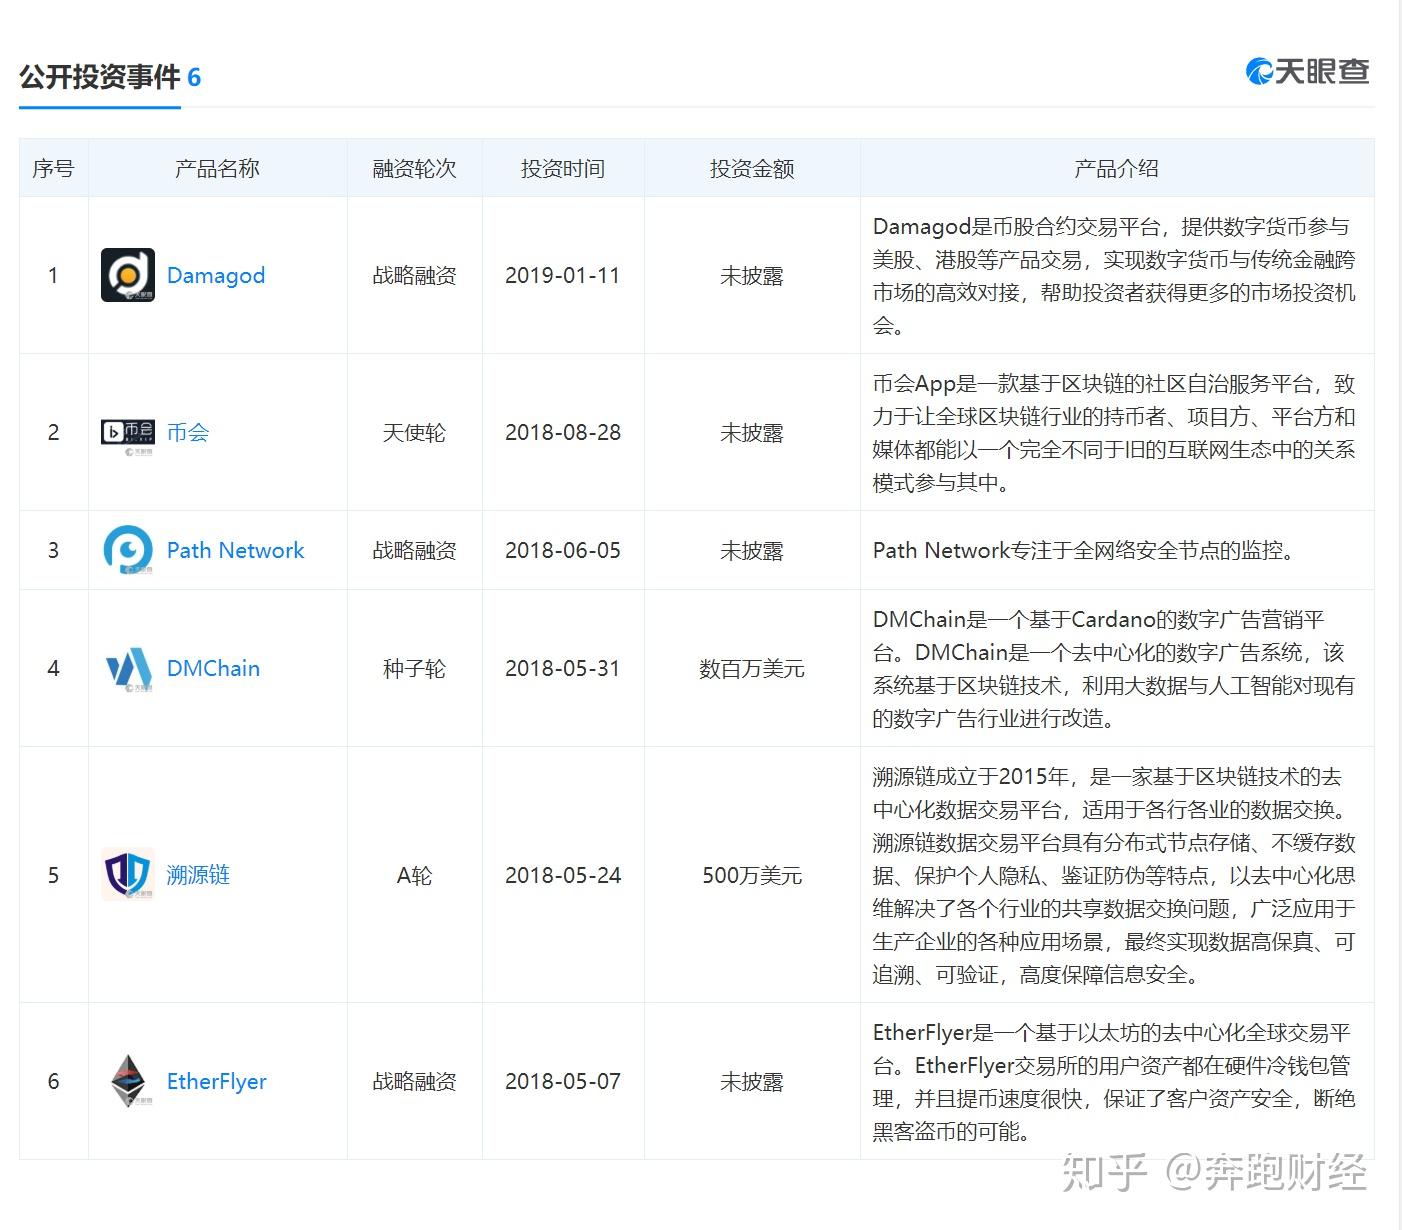Click Damagod's 战略融资 round cell
This screenshot has width=1402, height=1230.
tap(414, 275)
